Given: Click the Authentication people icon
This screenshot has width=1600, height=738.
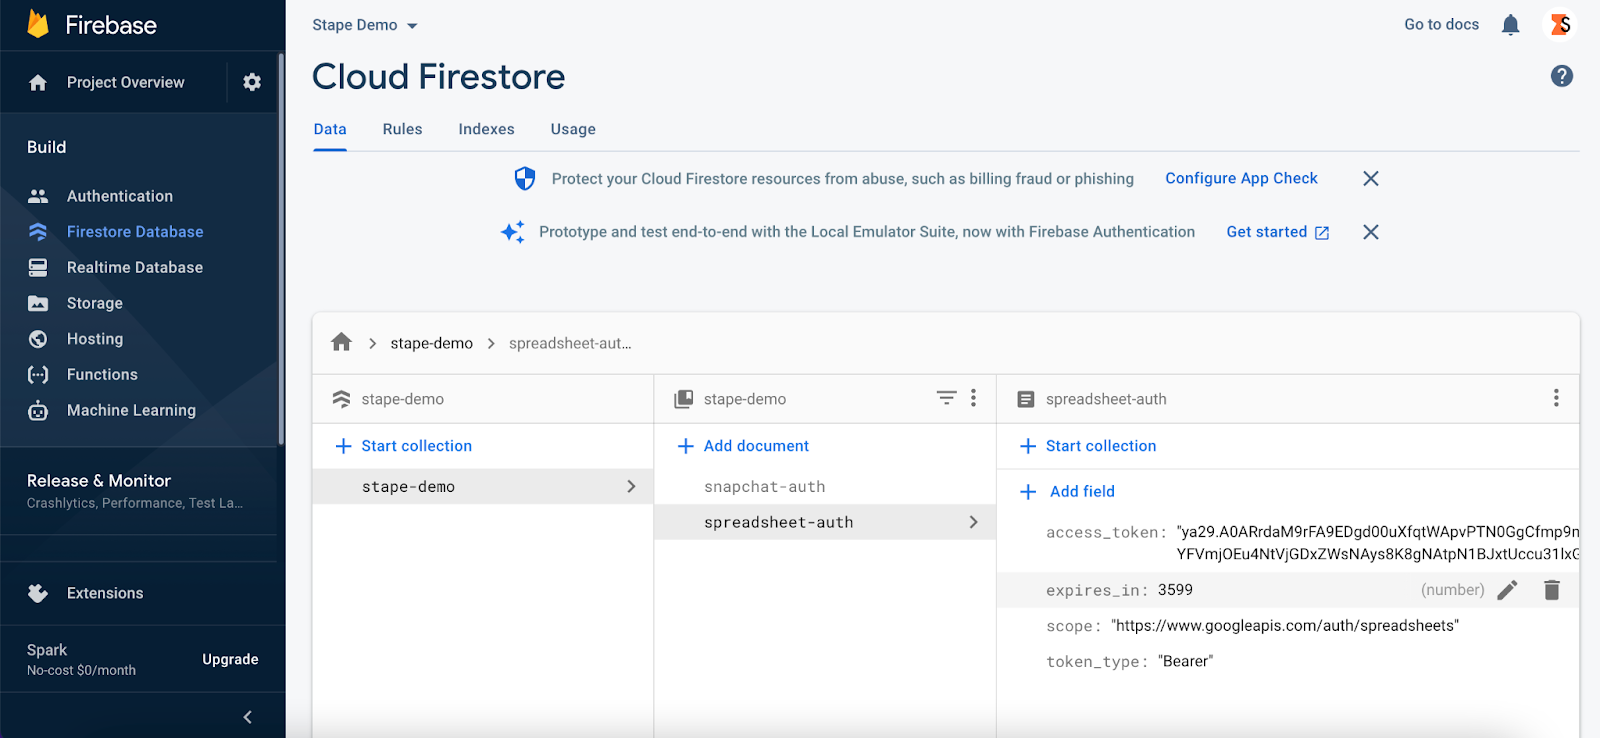Looking at the screenshot, I should coord(38,196).
